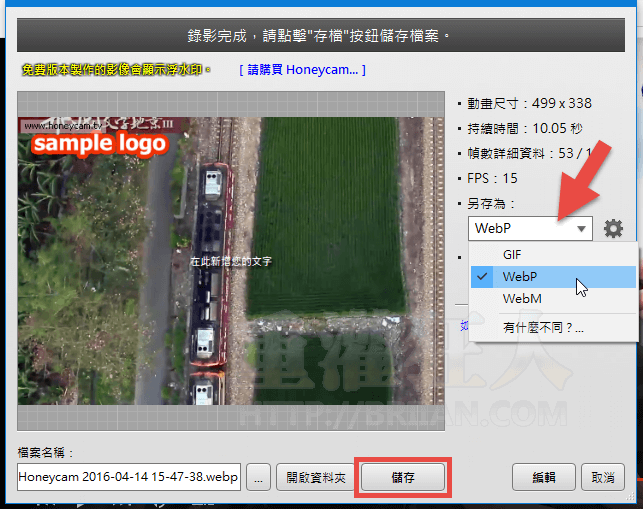Click the browse "..." button beside filename
The width and height of the screenshot is (643, 509).
coord(259,477)
